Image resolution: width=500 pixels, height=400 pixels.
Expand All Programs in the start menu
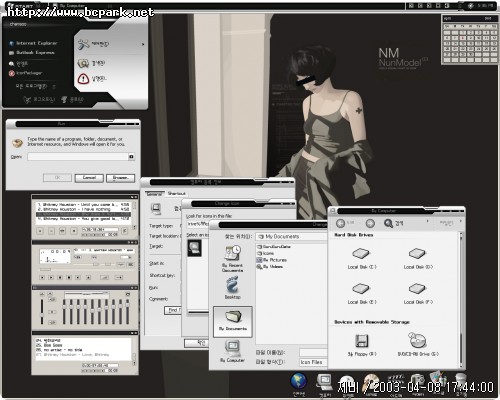[35, 86]
